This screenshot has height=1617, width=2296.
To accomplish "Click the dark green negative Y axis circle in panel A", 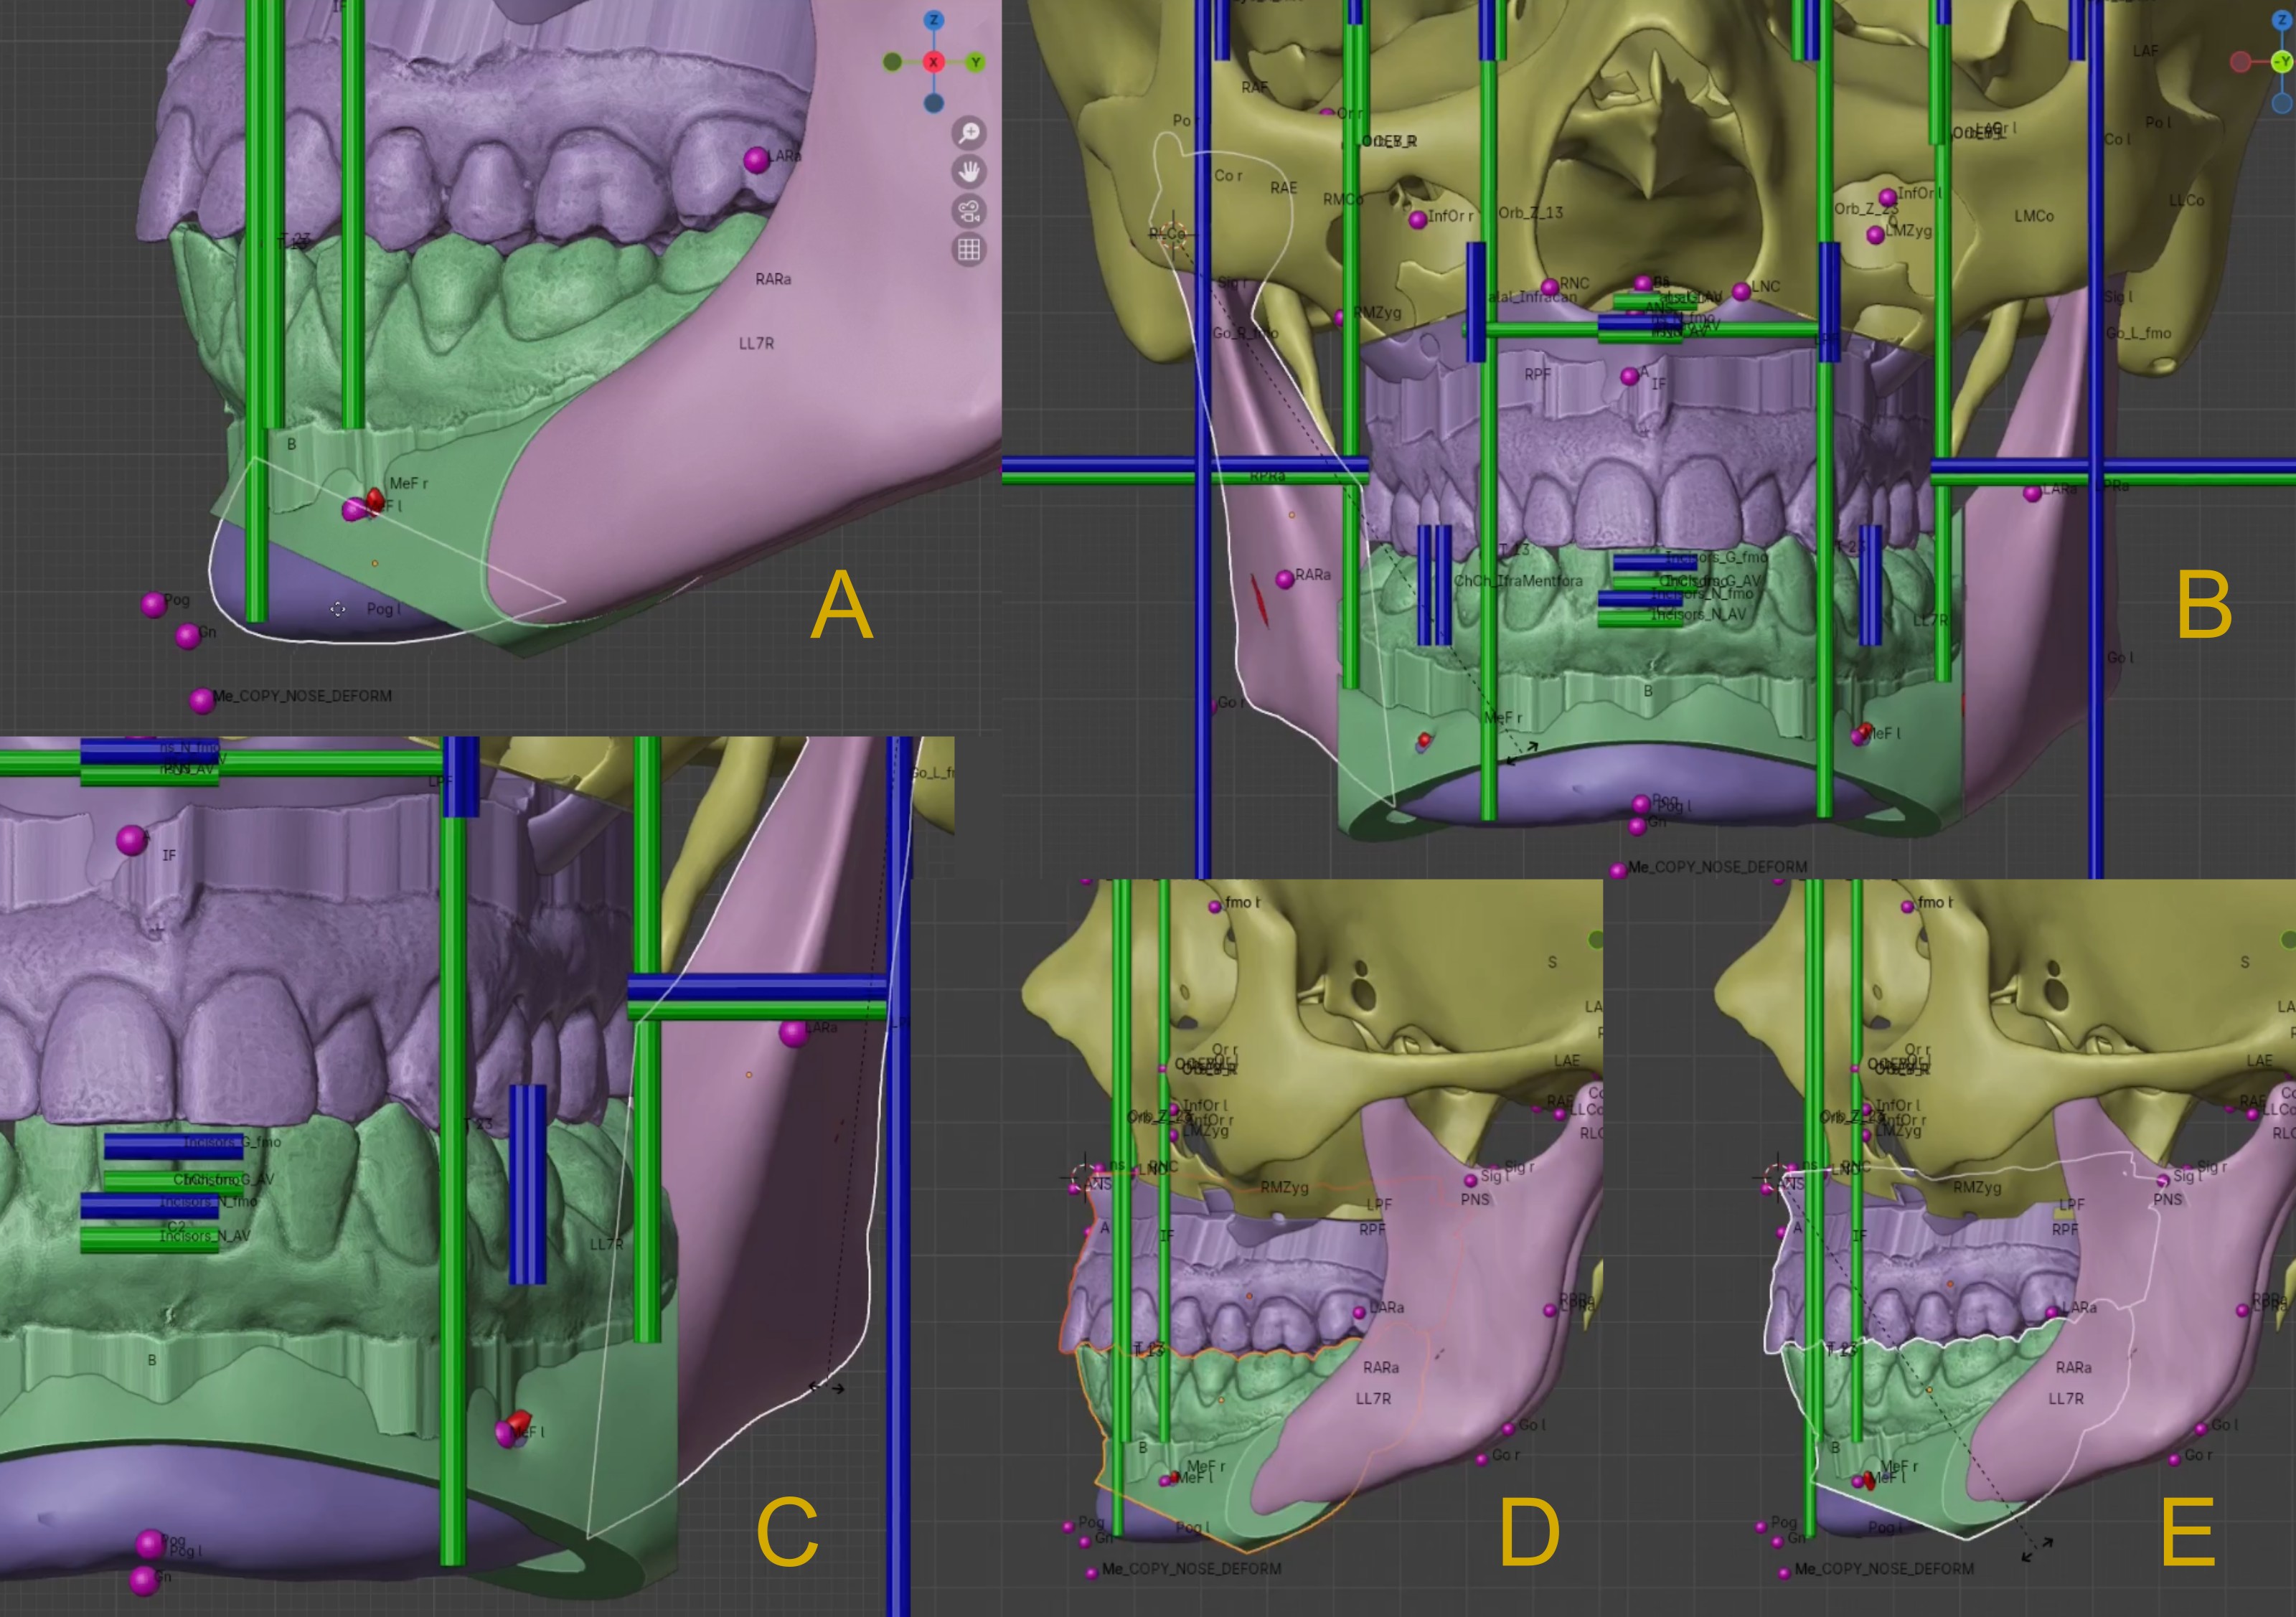I will pyautogui.click(x=892, y=62).
